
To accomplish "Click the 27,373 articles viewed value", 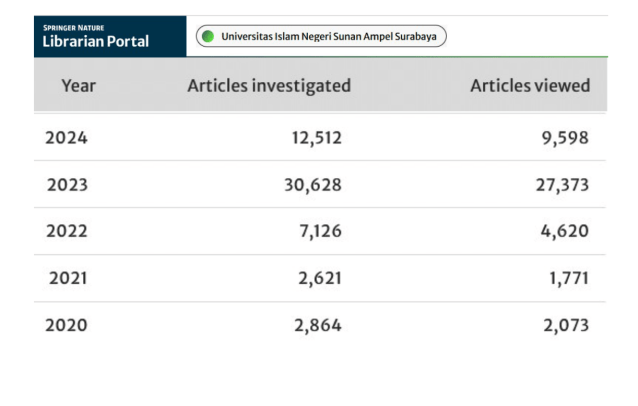I will tap(562, 185).
